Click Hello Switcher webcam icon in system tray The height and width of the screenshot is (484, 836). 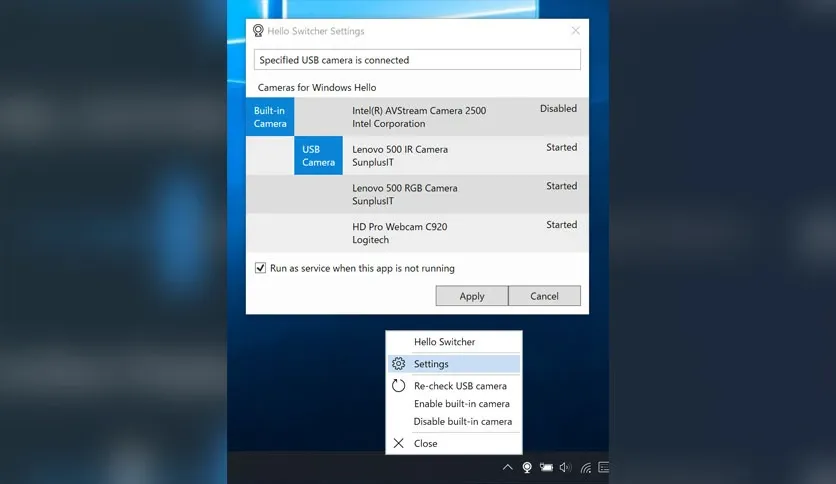(x=527, y=467)
